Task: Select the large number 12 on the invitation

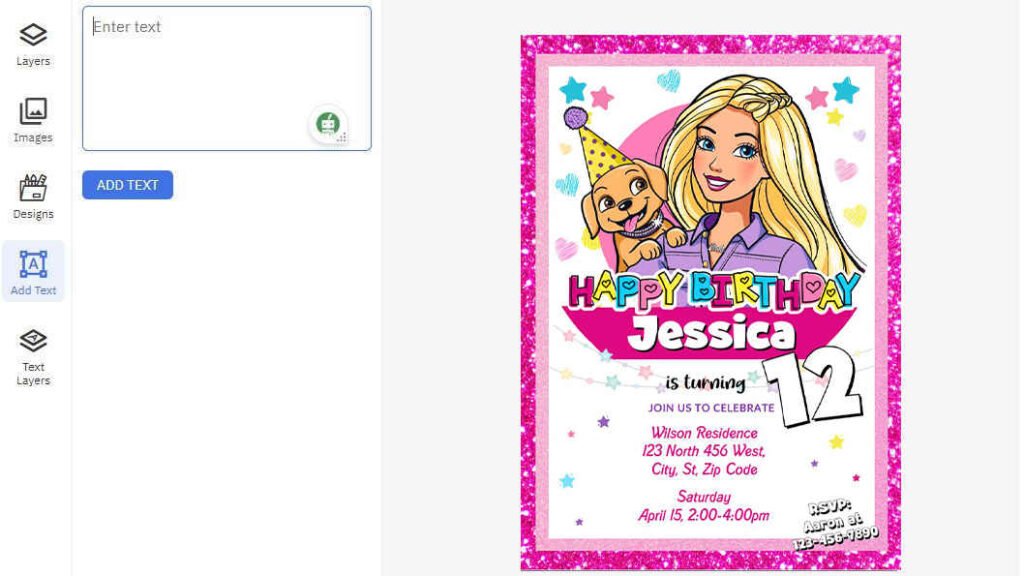Action: [813, 387]
